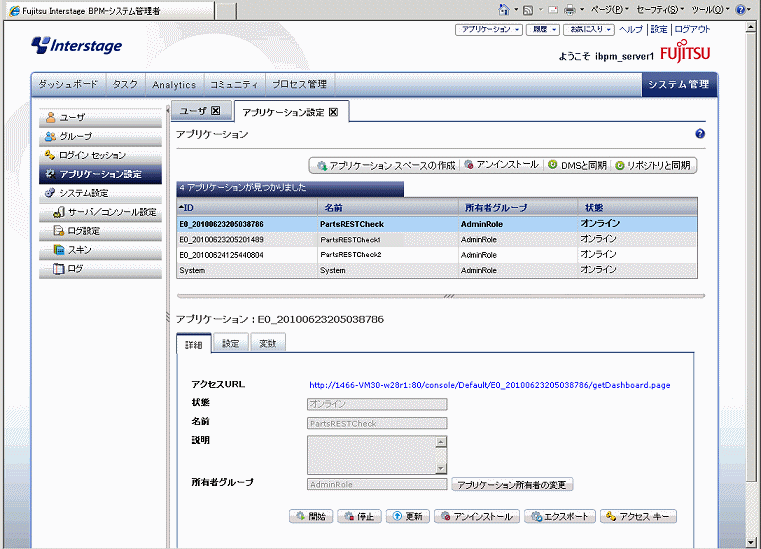Open the システム管理 main tab
761x549 pixels.
[679, 84]
